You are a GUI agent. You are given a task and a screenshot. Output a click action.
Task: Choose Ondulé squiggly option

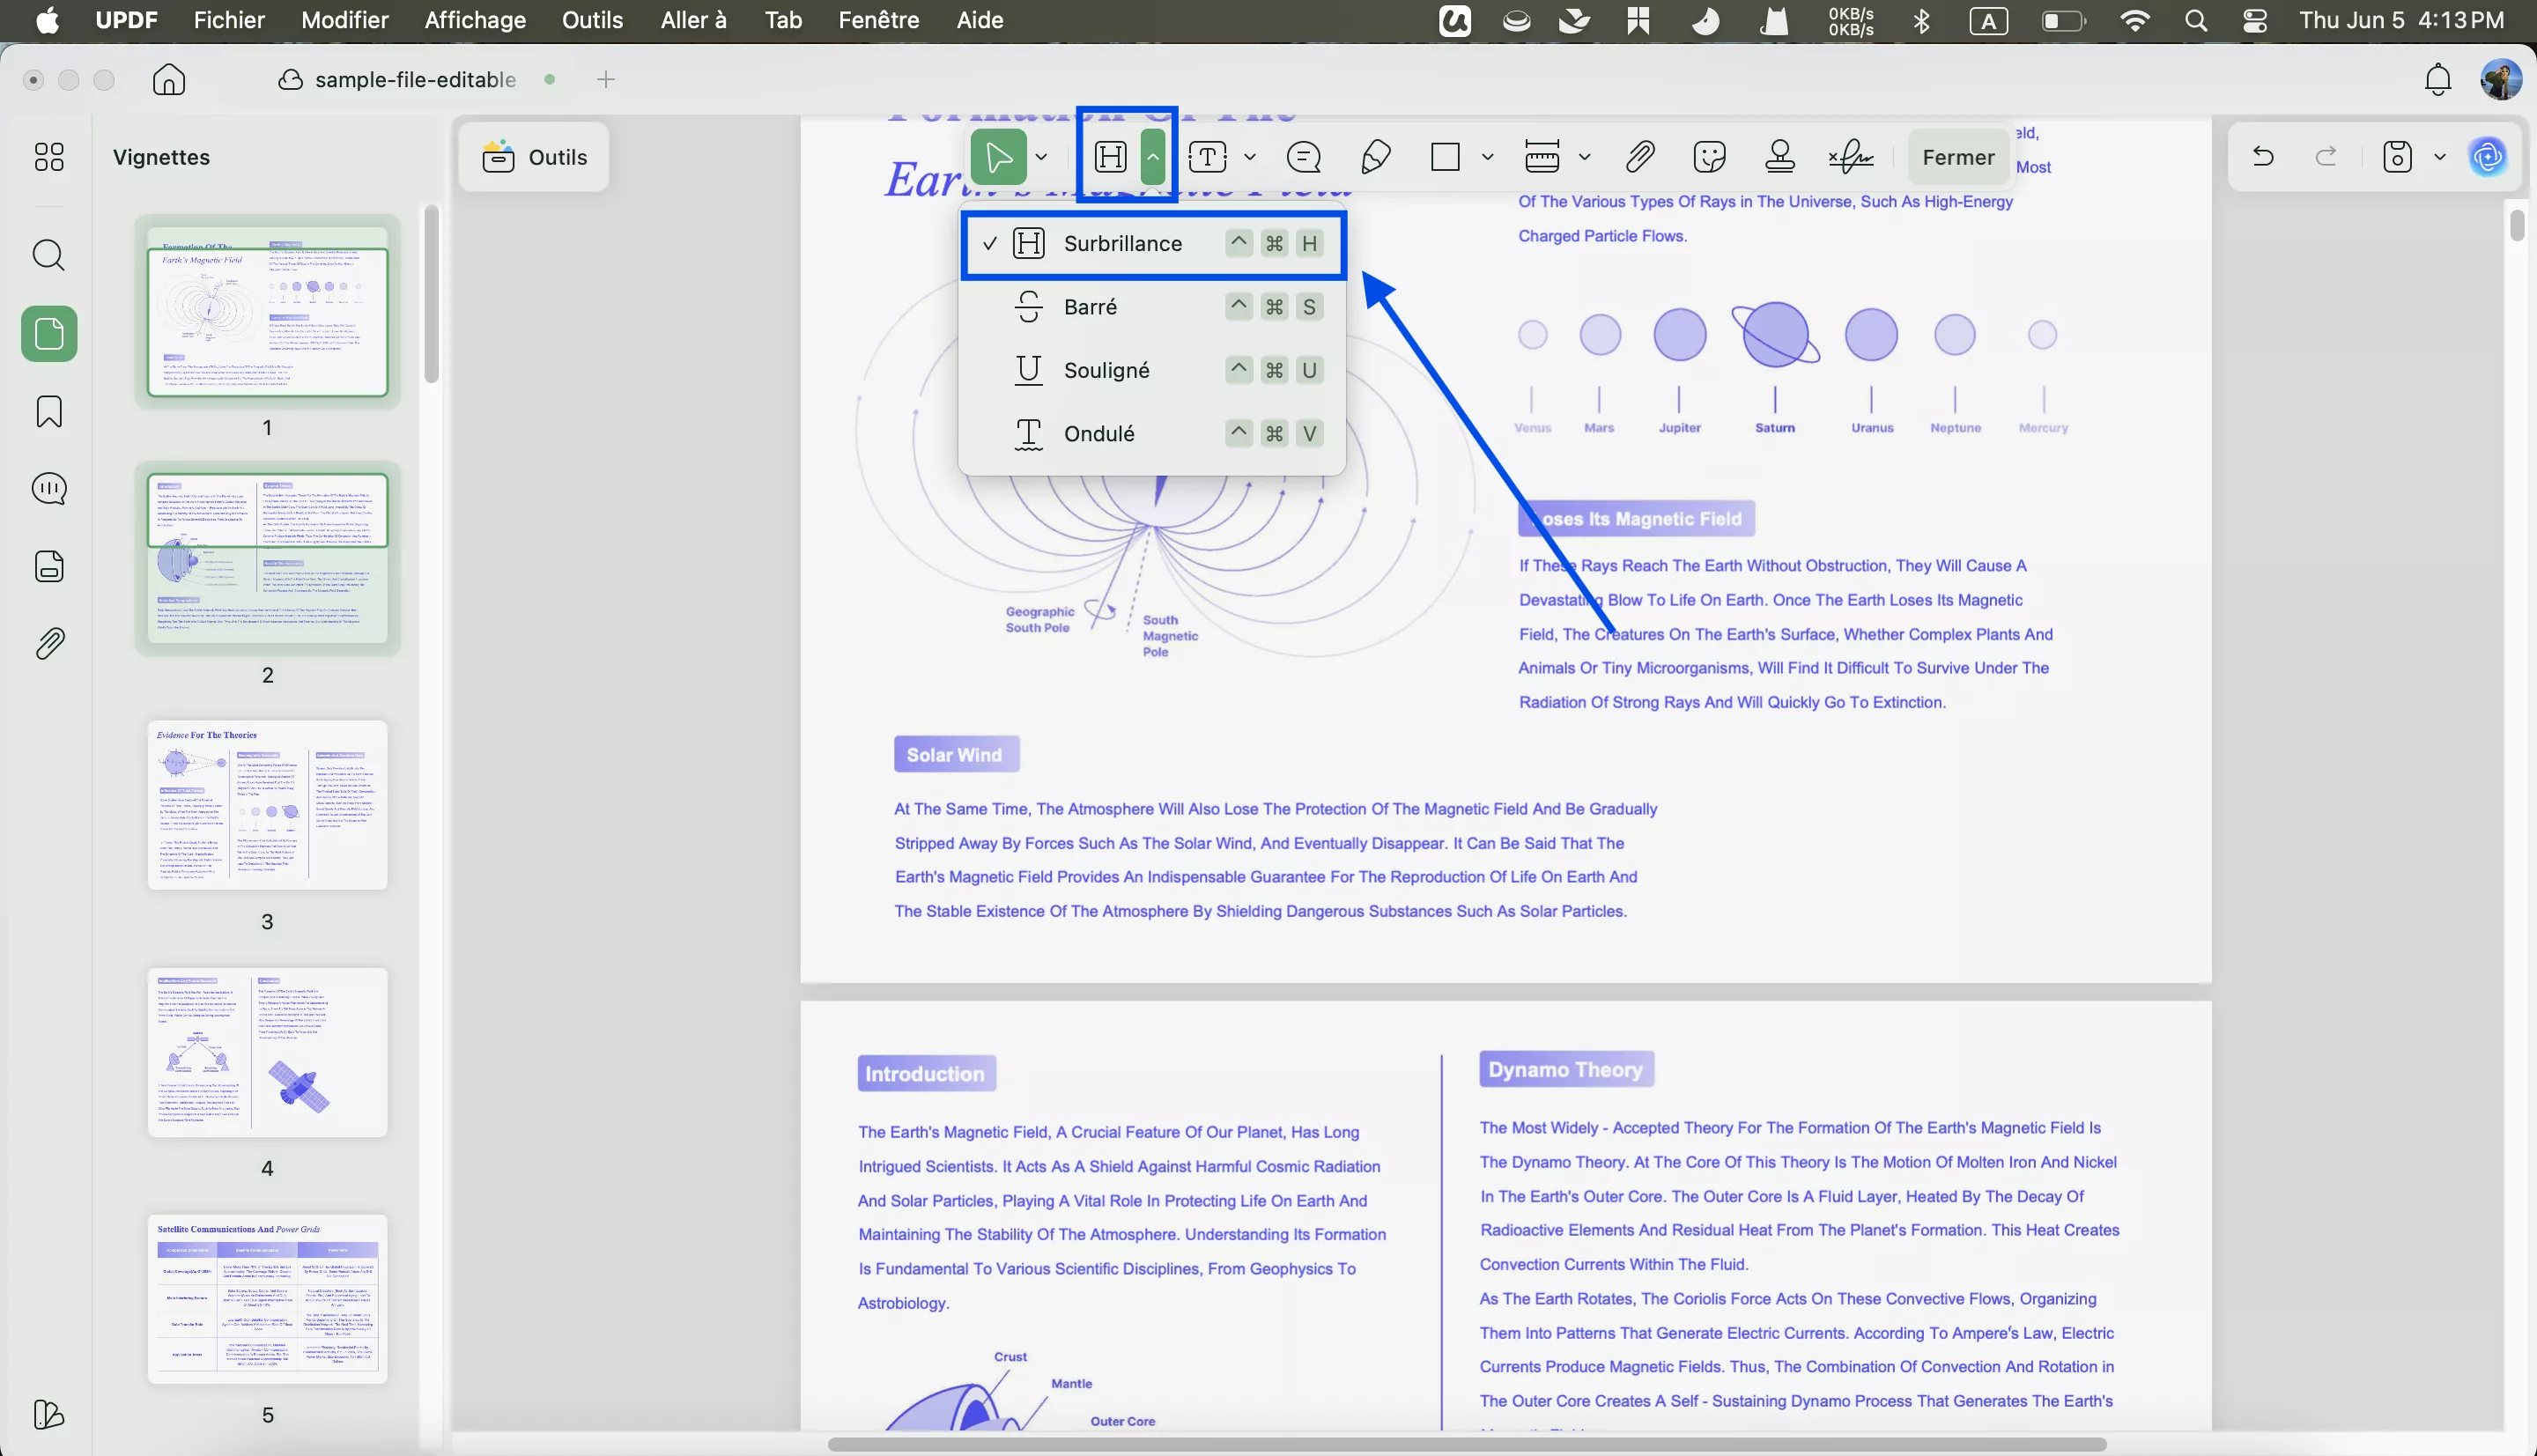(1153, 434)
